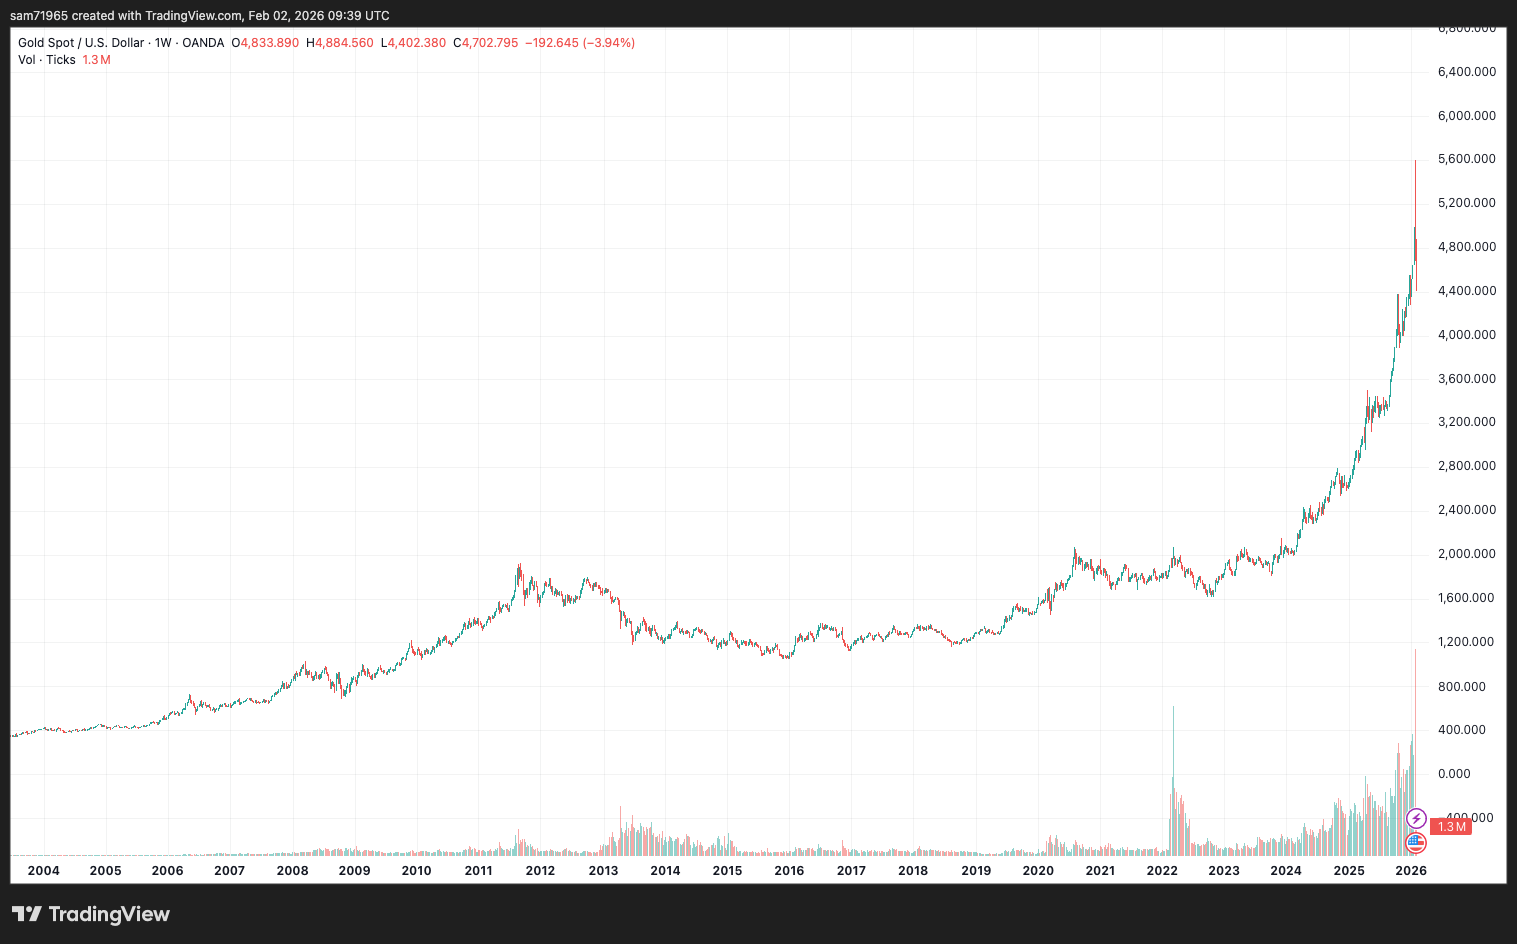This screenshot has height=944, width=1517.
Task: Select the red 1.3M volume price label
Action: [x=1449, y=826]
